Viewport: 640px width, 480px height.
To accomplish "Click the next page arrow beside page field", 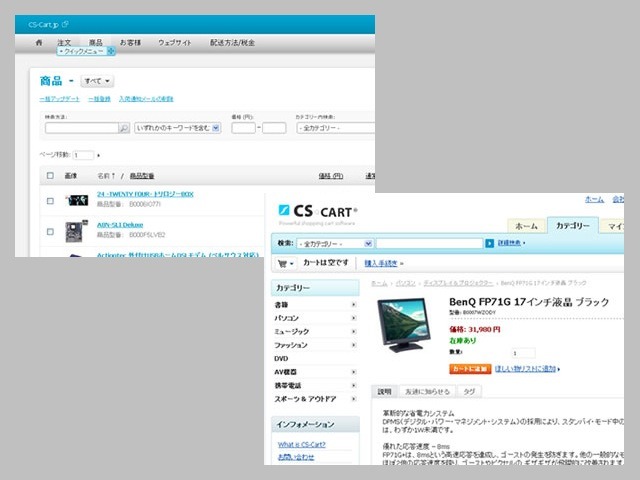I will pos(98,156).
